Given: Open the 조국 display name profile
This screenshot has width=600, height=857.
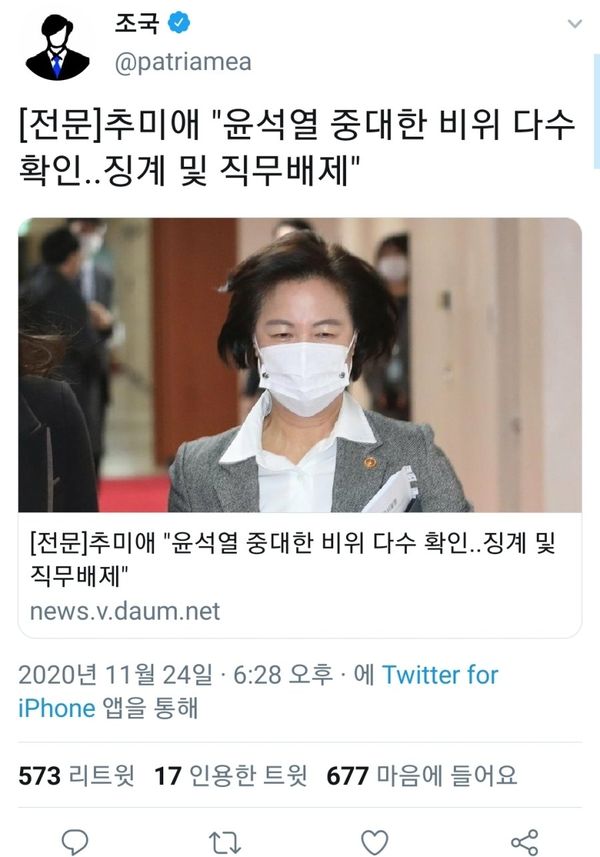Looking at the screenshot, I should [137, 23].
